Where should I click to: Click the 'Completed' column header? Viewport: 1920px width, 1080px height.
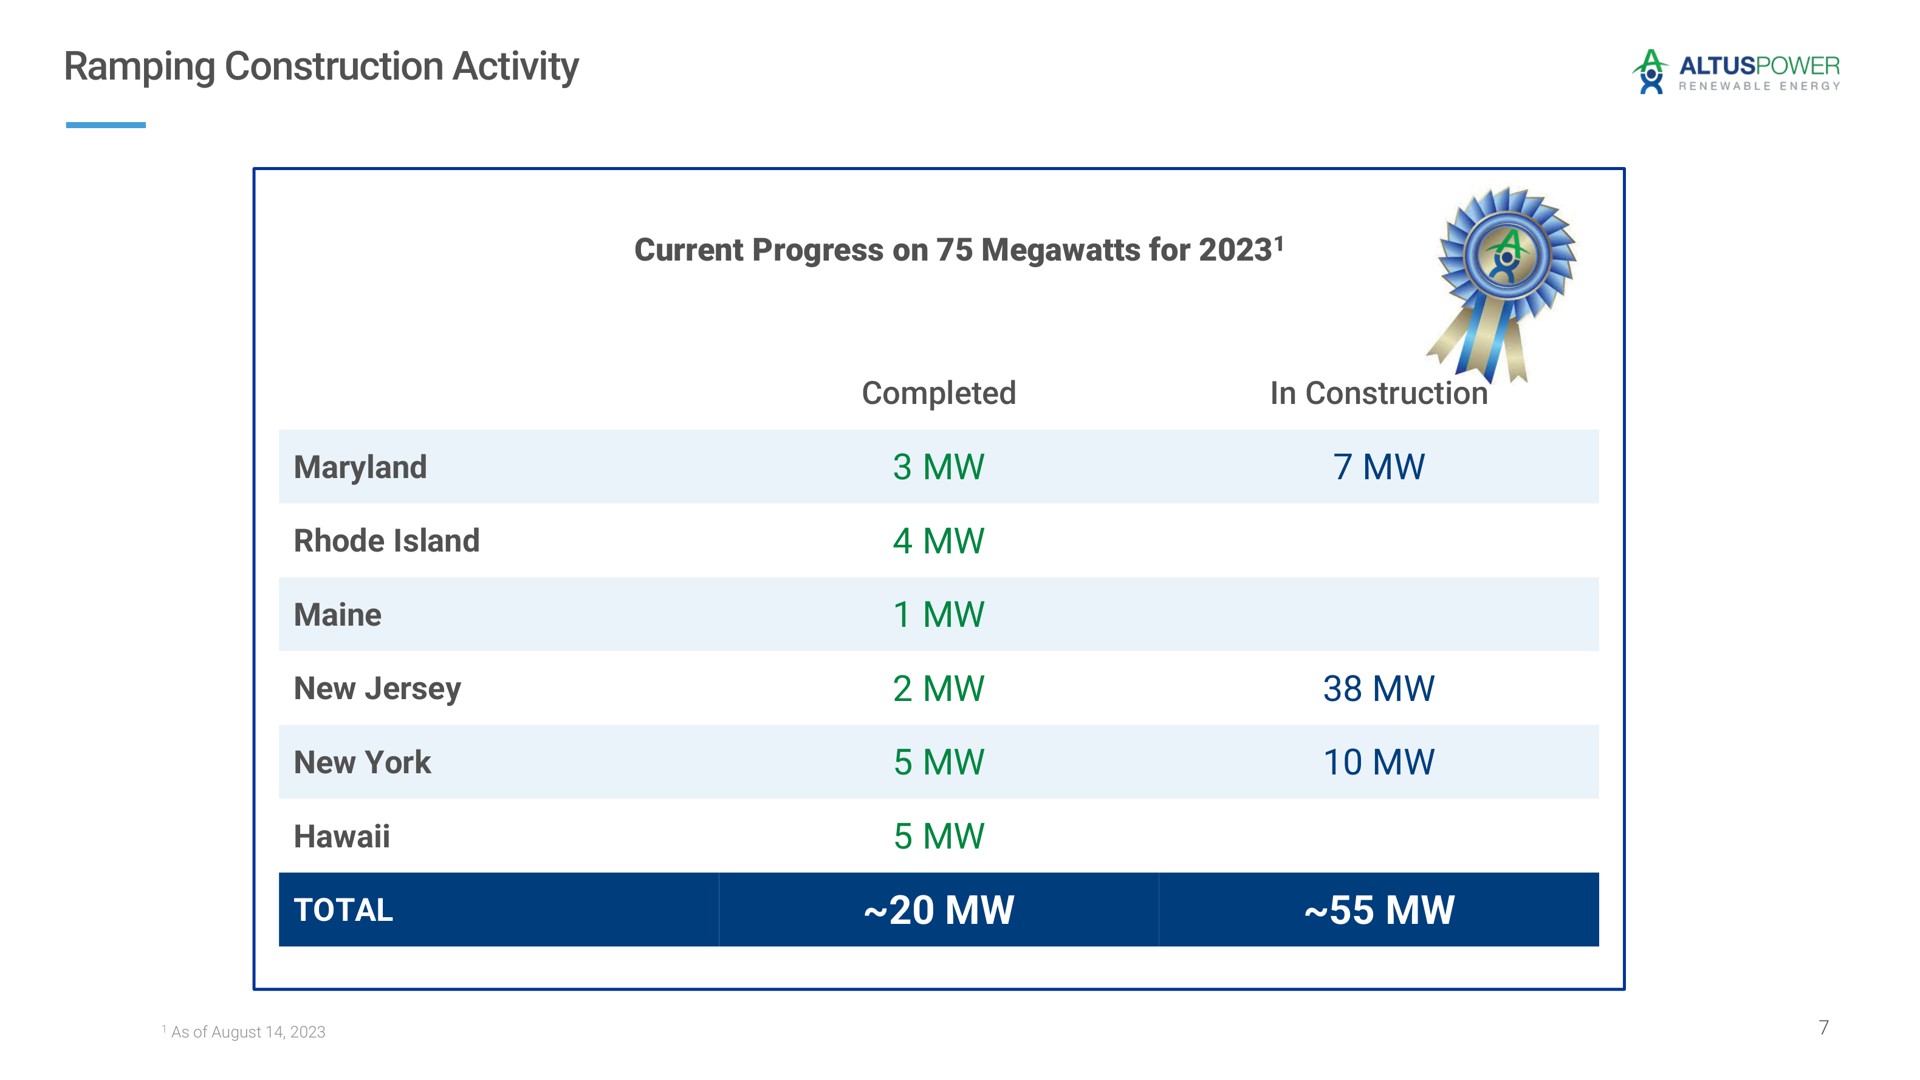click(938, 393)
